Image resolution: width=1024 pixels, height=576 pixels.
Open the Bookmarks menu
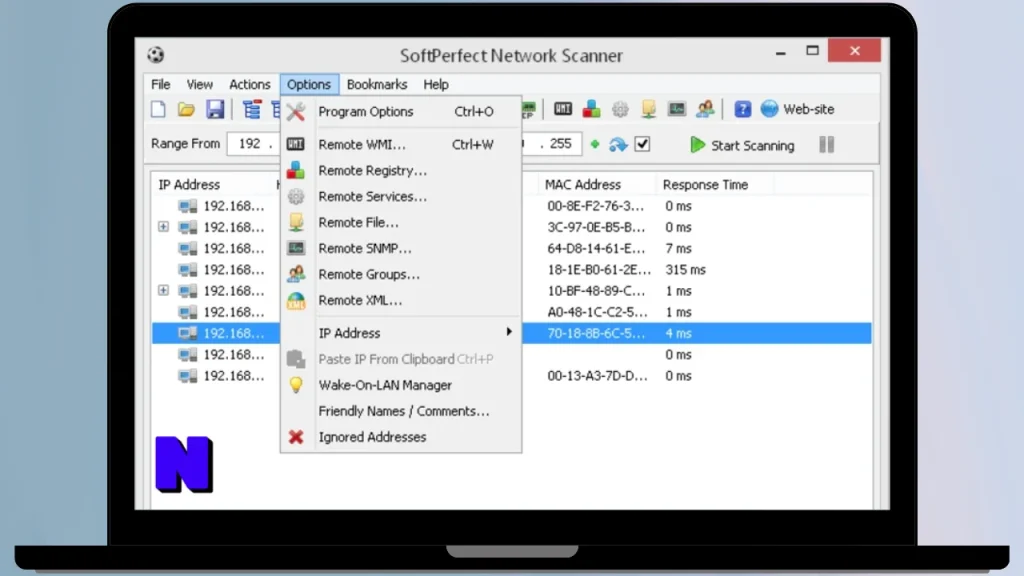tap(377, 84)
